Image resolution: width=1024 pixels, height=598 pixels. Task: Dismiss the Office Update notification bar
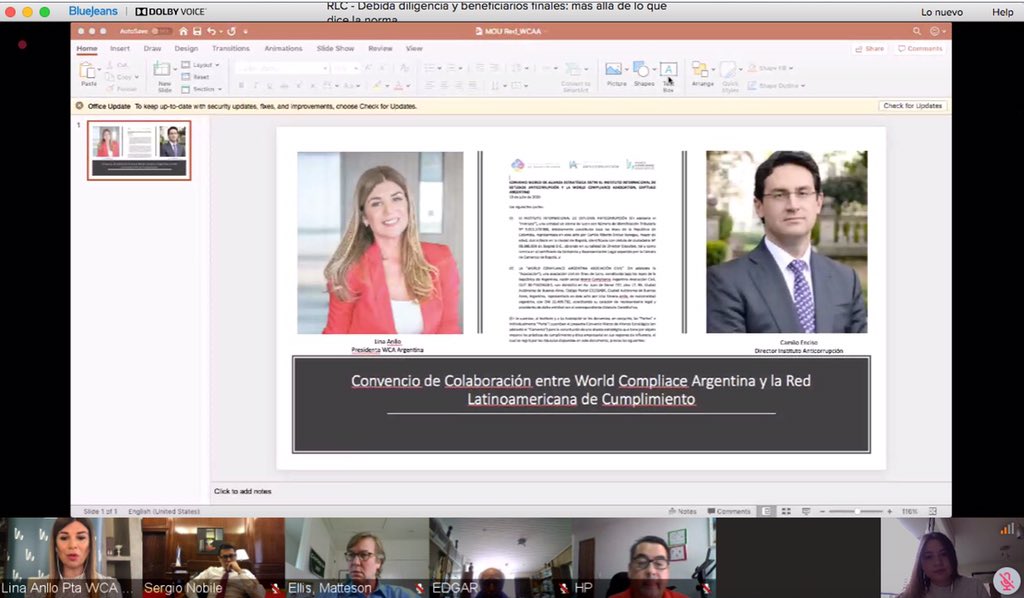coord(79,106)
